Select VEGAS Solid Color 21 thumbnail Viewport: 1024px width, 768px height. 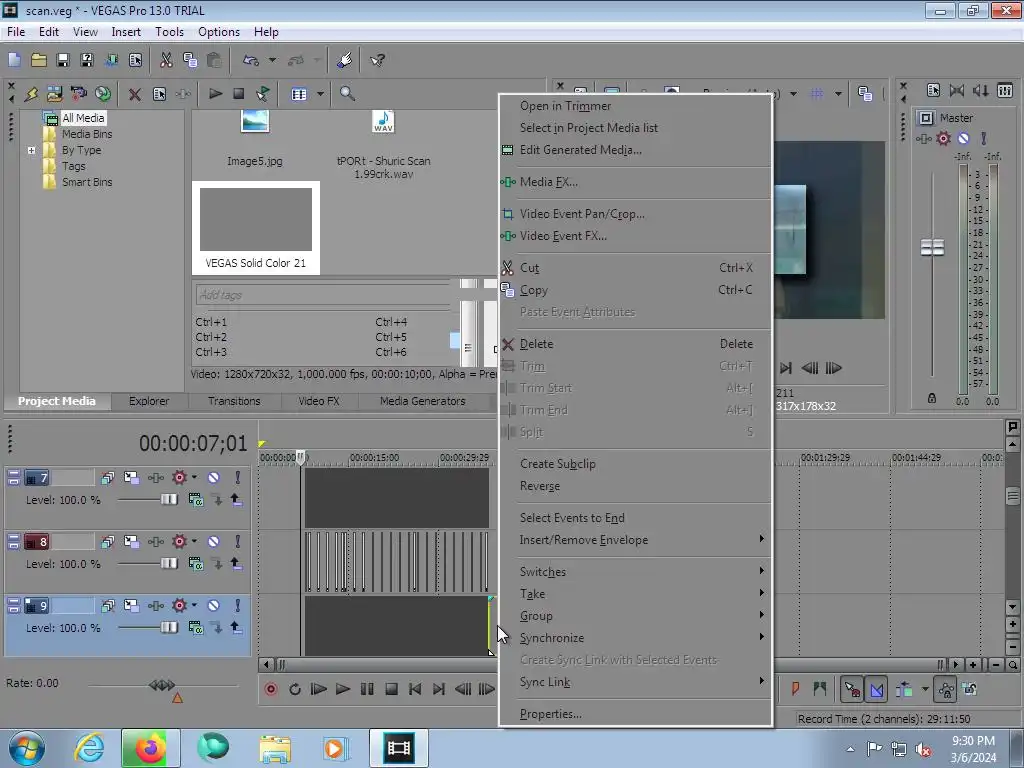[255, 227]
